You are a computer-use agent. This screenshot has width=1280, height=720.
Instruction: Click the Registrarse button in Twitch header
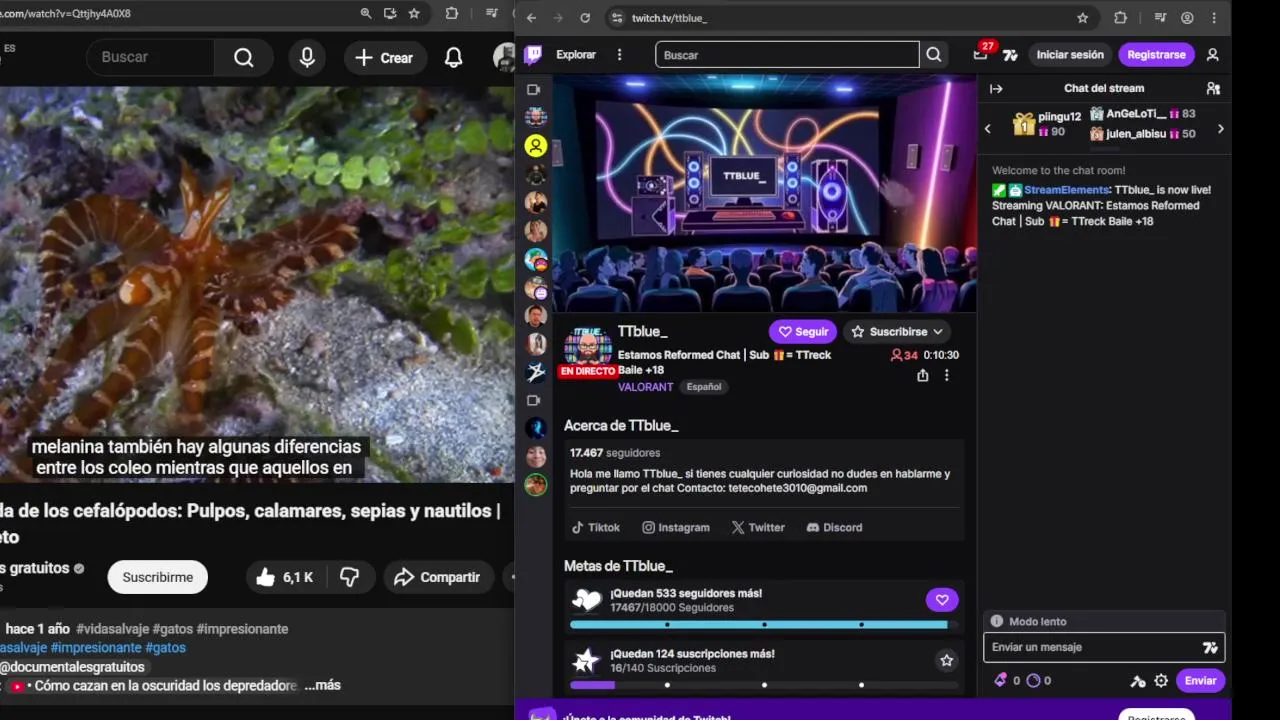point(1156,55)
